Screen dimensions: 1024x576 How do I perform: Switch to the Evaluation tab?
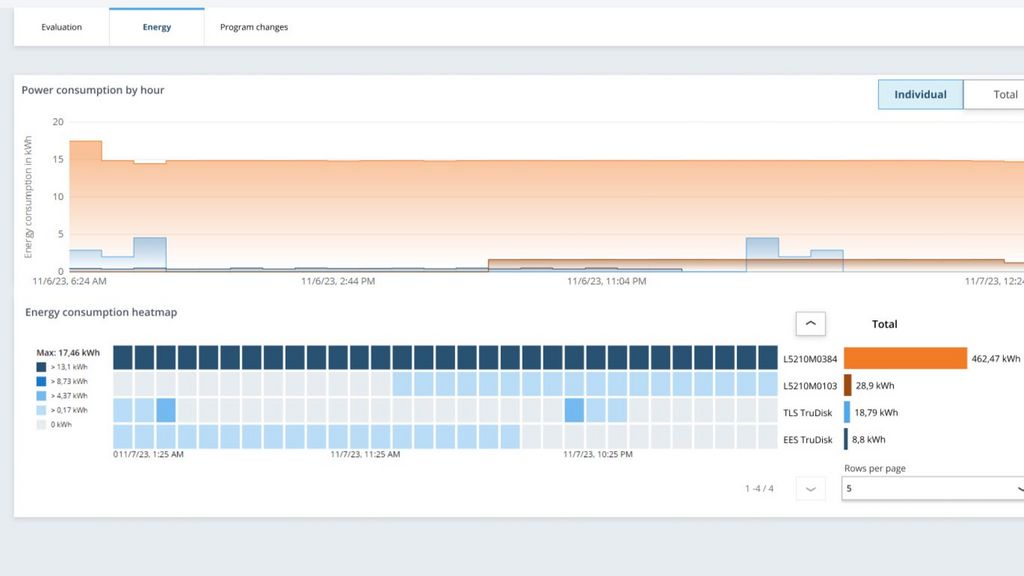click(61, 27)
